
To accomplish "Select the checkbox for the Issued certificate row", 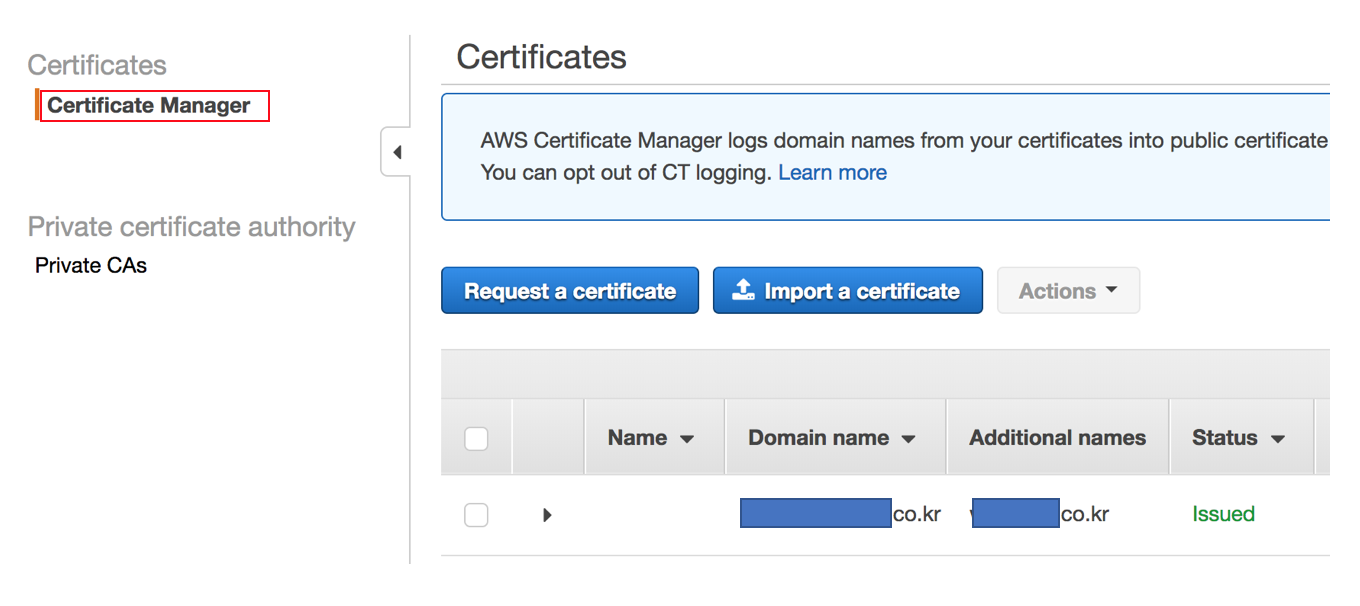I will 476,515.
